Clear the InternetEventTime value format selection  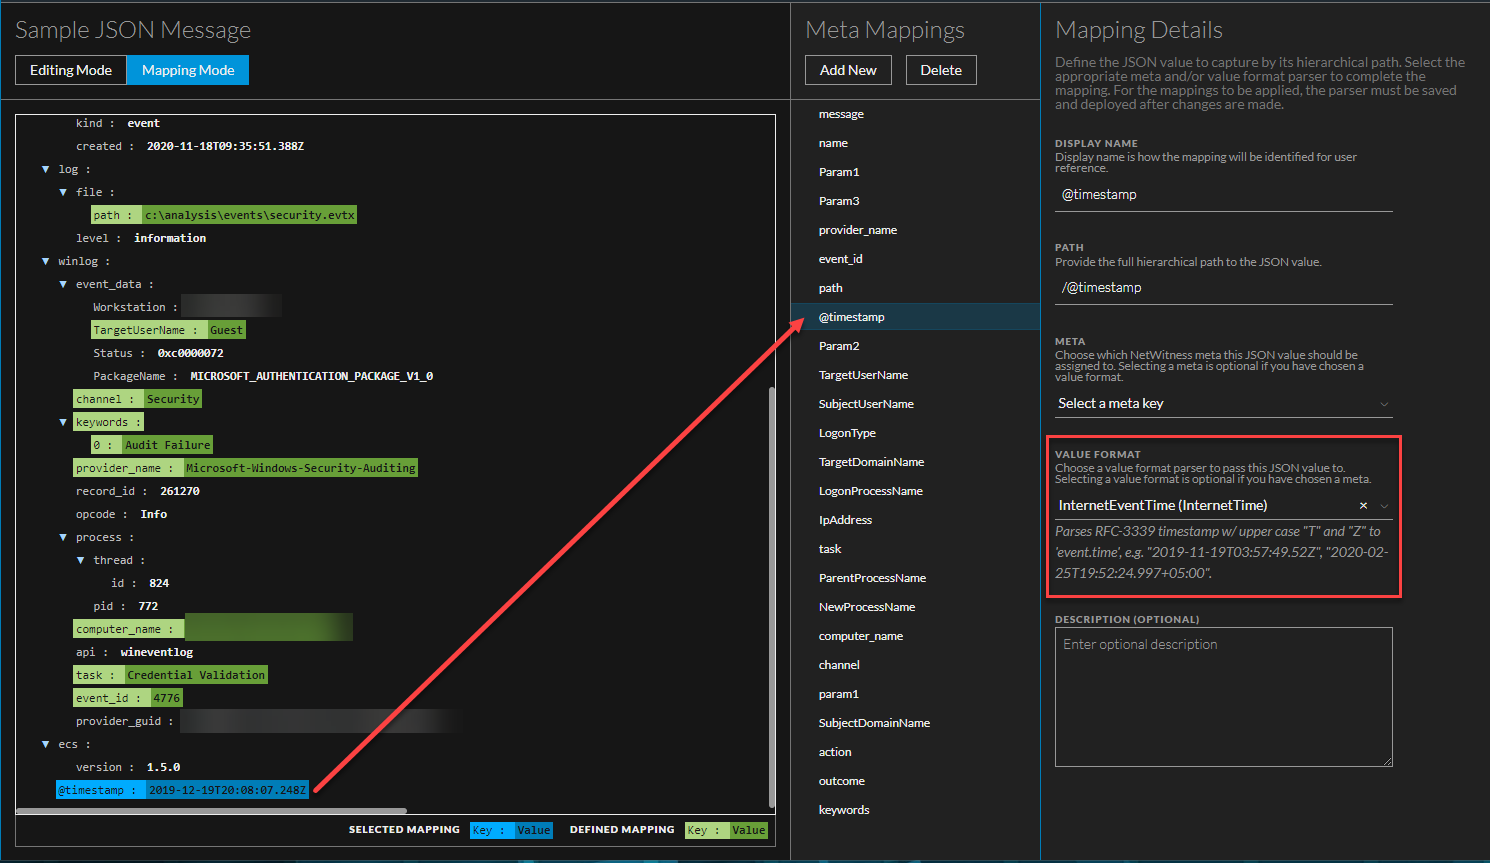[x=1363, y=506]
